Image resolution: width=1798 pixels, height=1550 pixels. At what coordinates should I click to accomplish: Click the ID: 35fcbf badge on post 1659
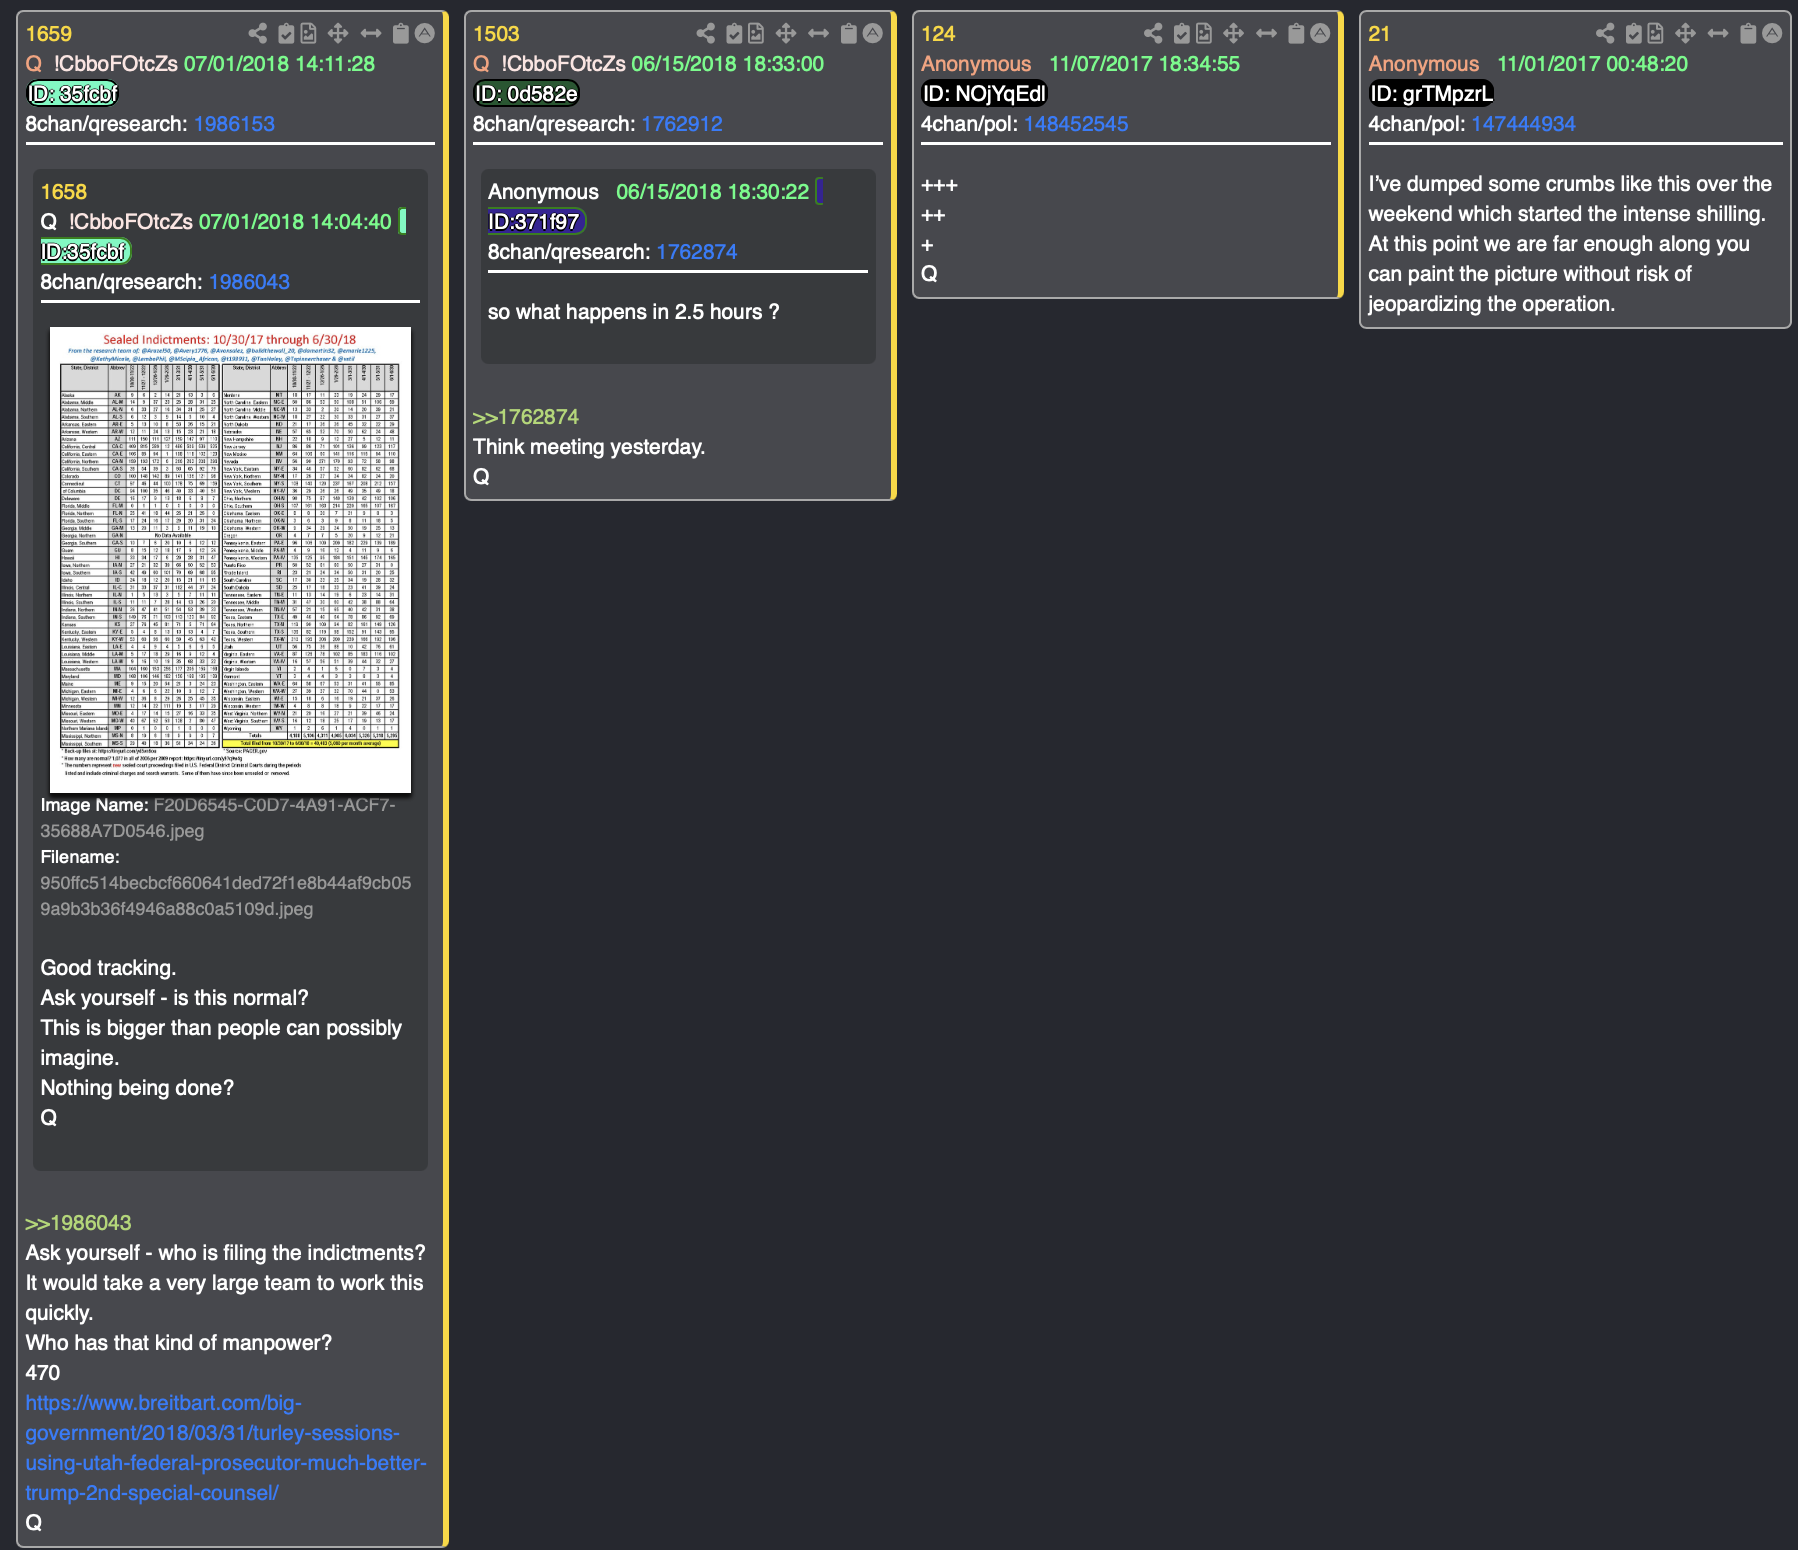(x=73, y=94)
